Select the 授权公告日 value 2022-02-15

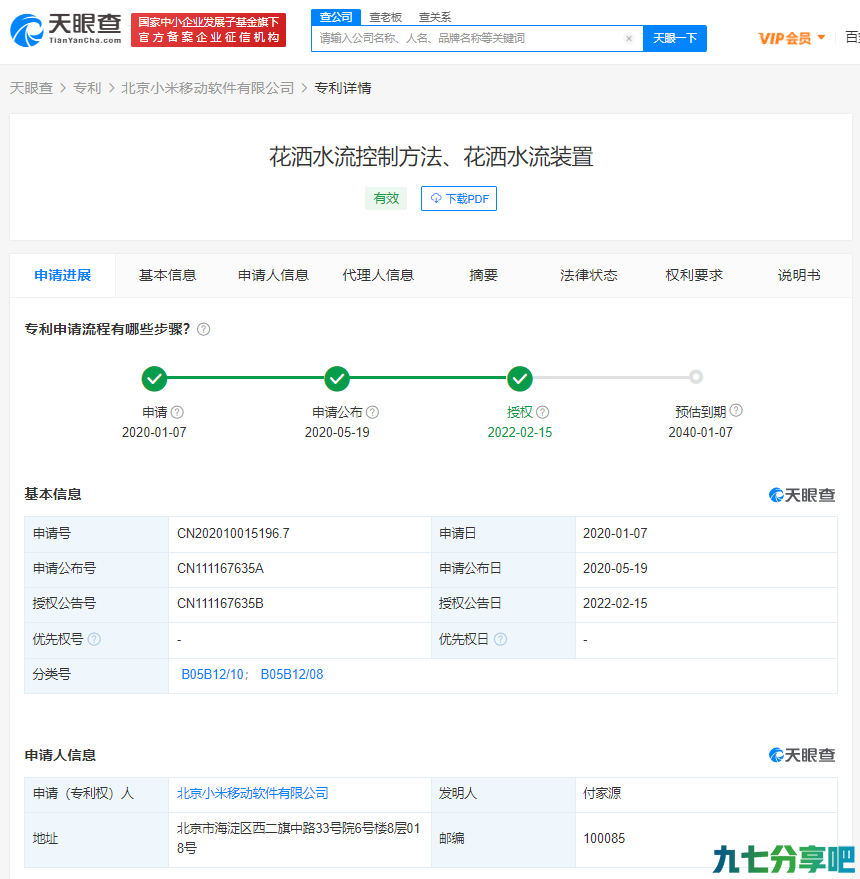tap(615, 603)
